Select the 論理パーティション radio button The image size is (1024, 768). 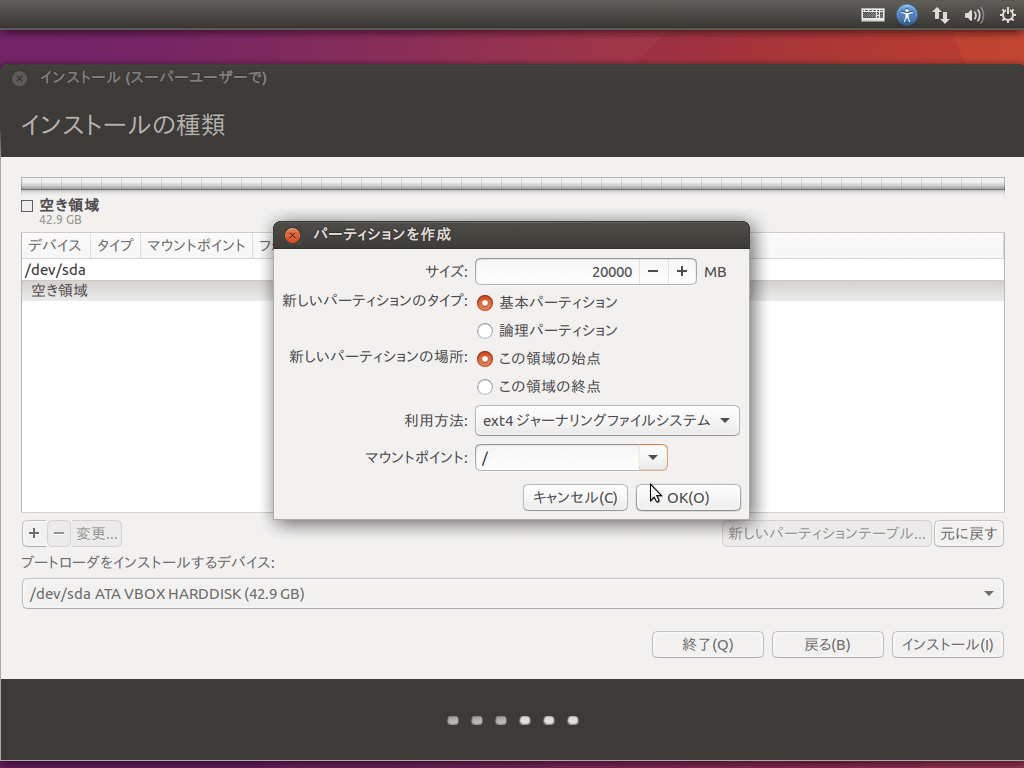(x=485, y=330)
